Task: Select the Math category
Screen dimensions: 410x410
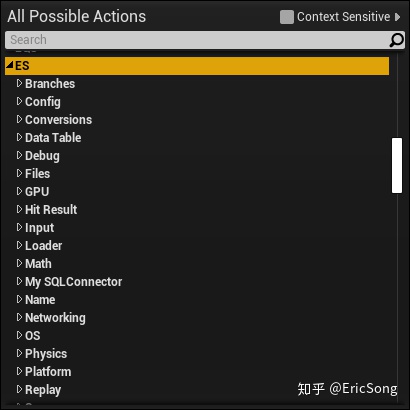Action: coord(38,264)
